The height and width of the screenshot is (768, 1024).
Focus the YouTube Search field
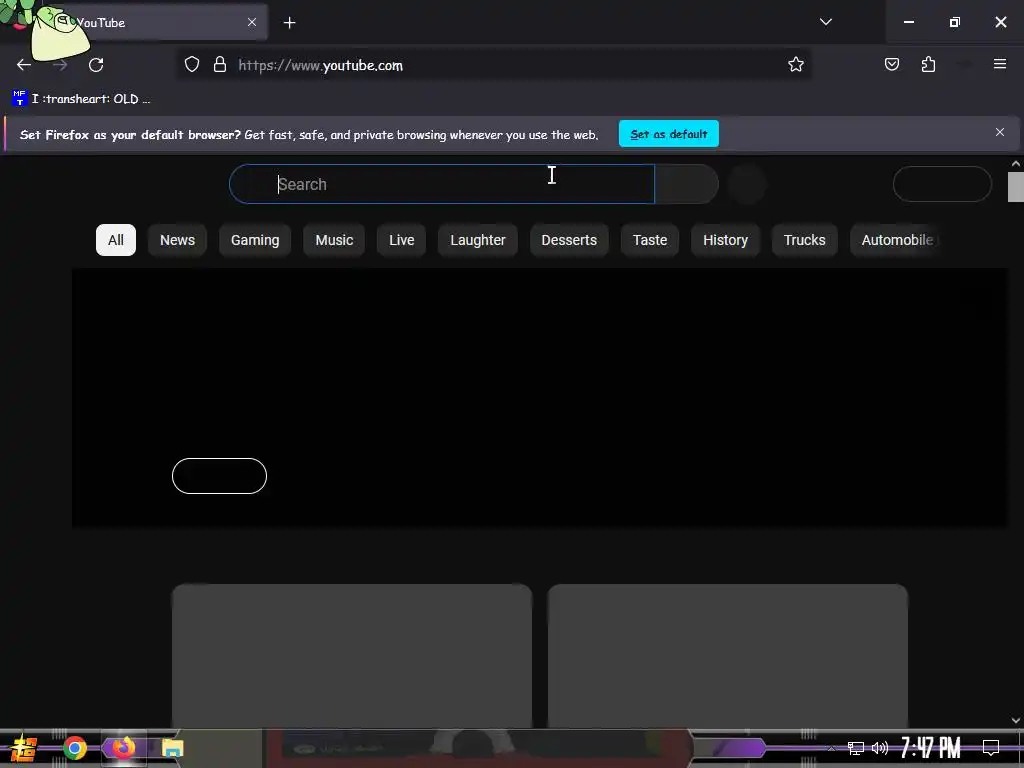441,184
